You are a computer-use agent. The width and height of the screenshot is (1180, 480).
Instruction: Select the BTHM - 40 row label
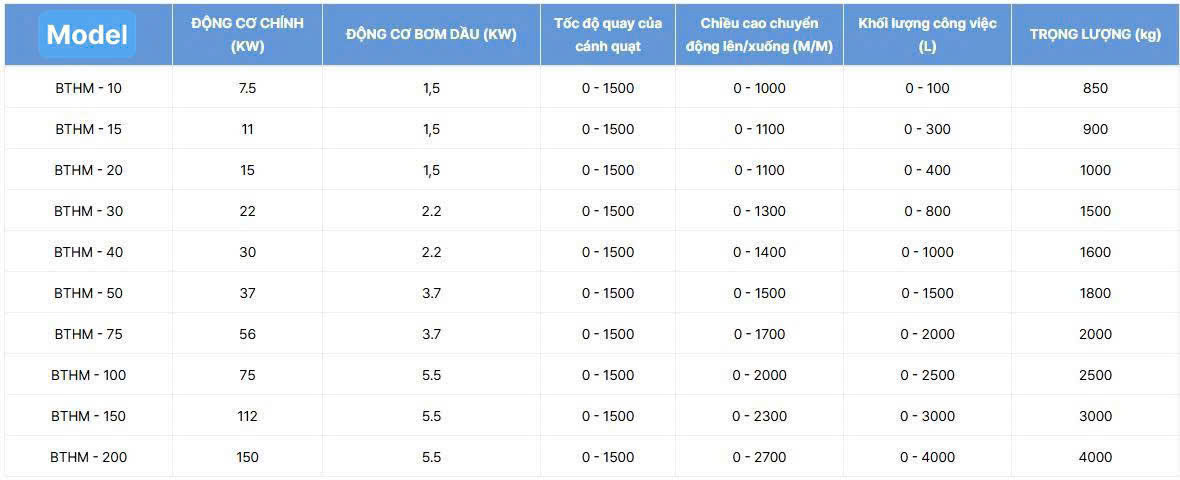[x=88, y=252]
